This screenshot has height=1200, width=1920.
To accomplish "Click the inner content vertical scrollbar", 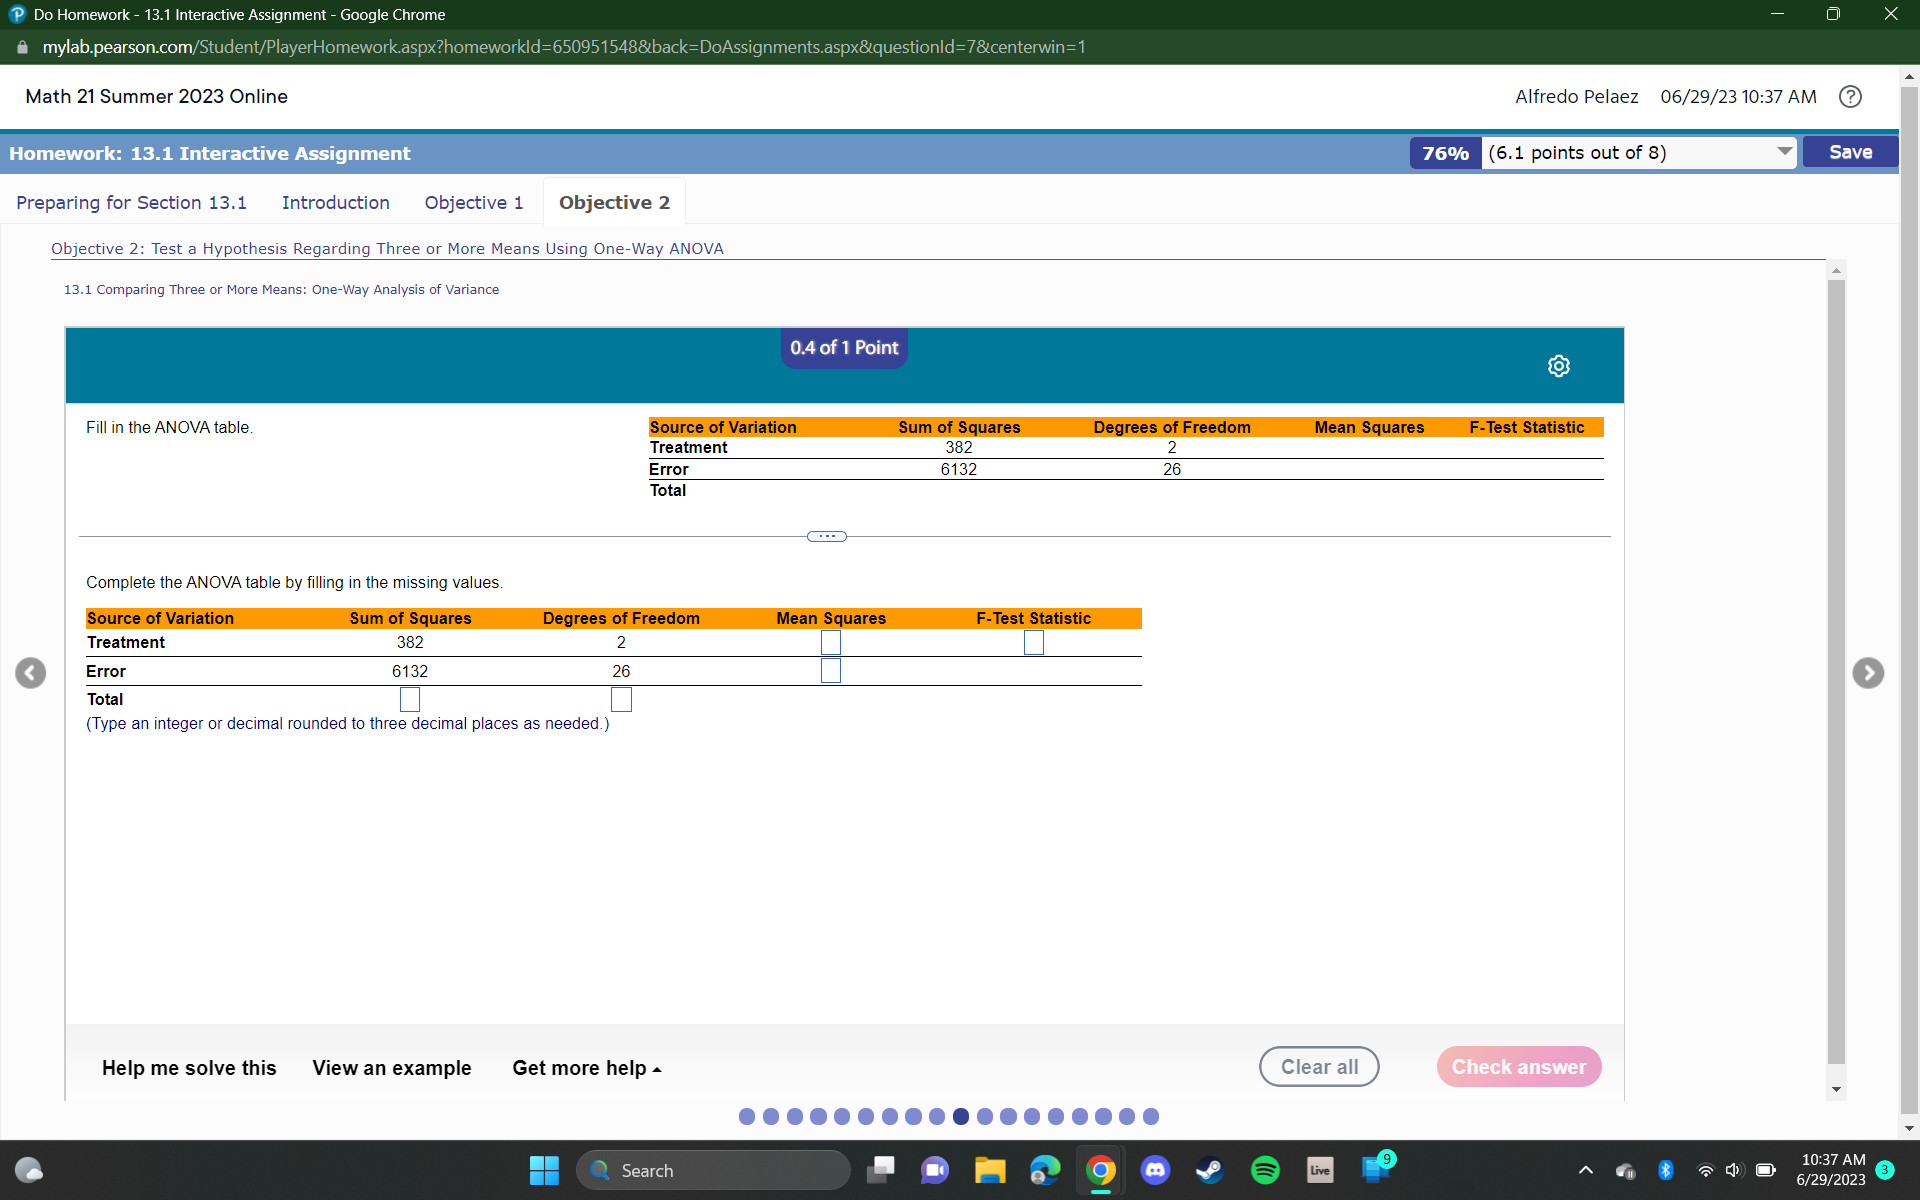I will pos(1836,670).
